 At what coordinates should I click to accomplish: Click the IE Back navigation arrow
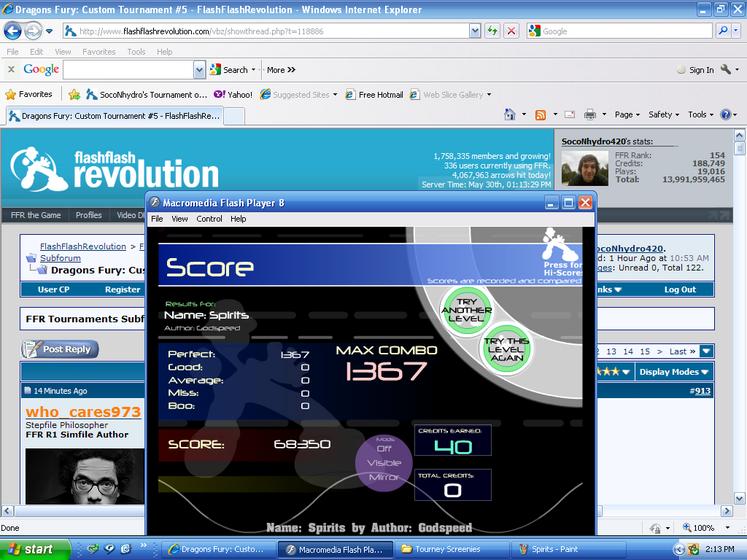point(13,31)
